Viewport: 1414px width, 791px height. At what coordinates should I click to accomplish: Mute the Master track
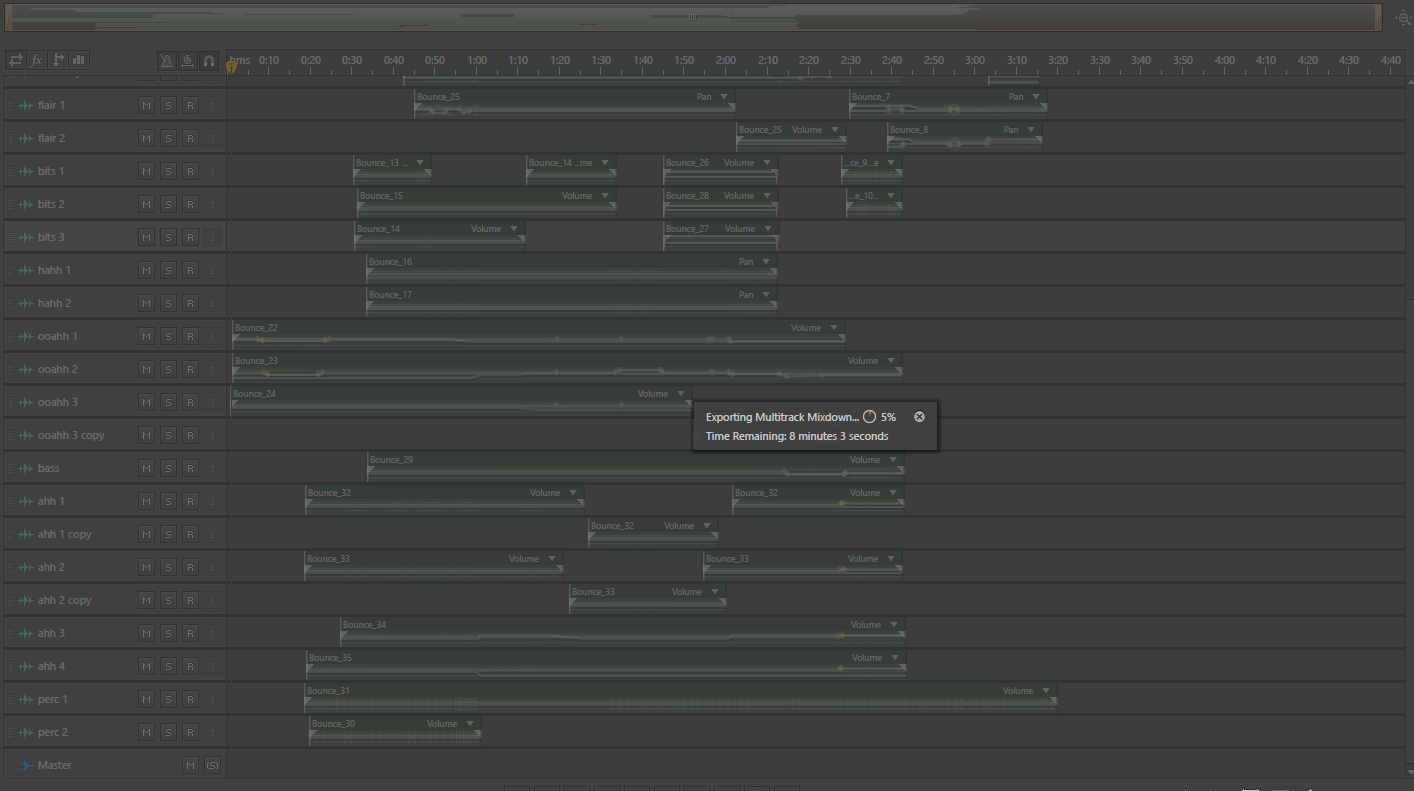click(x=190, y=765)
